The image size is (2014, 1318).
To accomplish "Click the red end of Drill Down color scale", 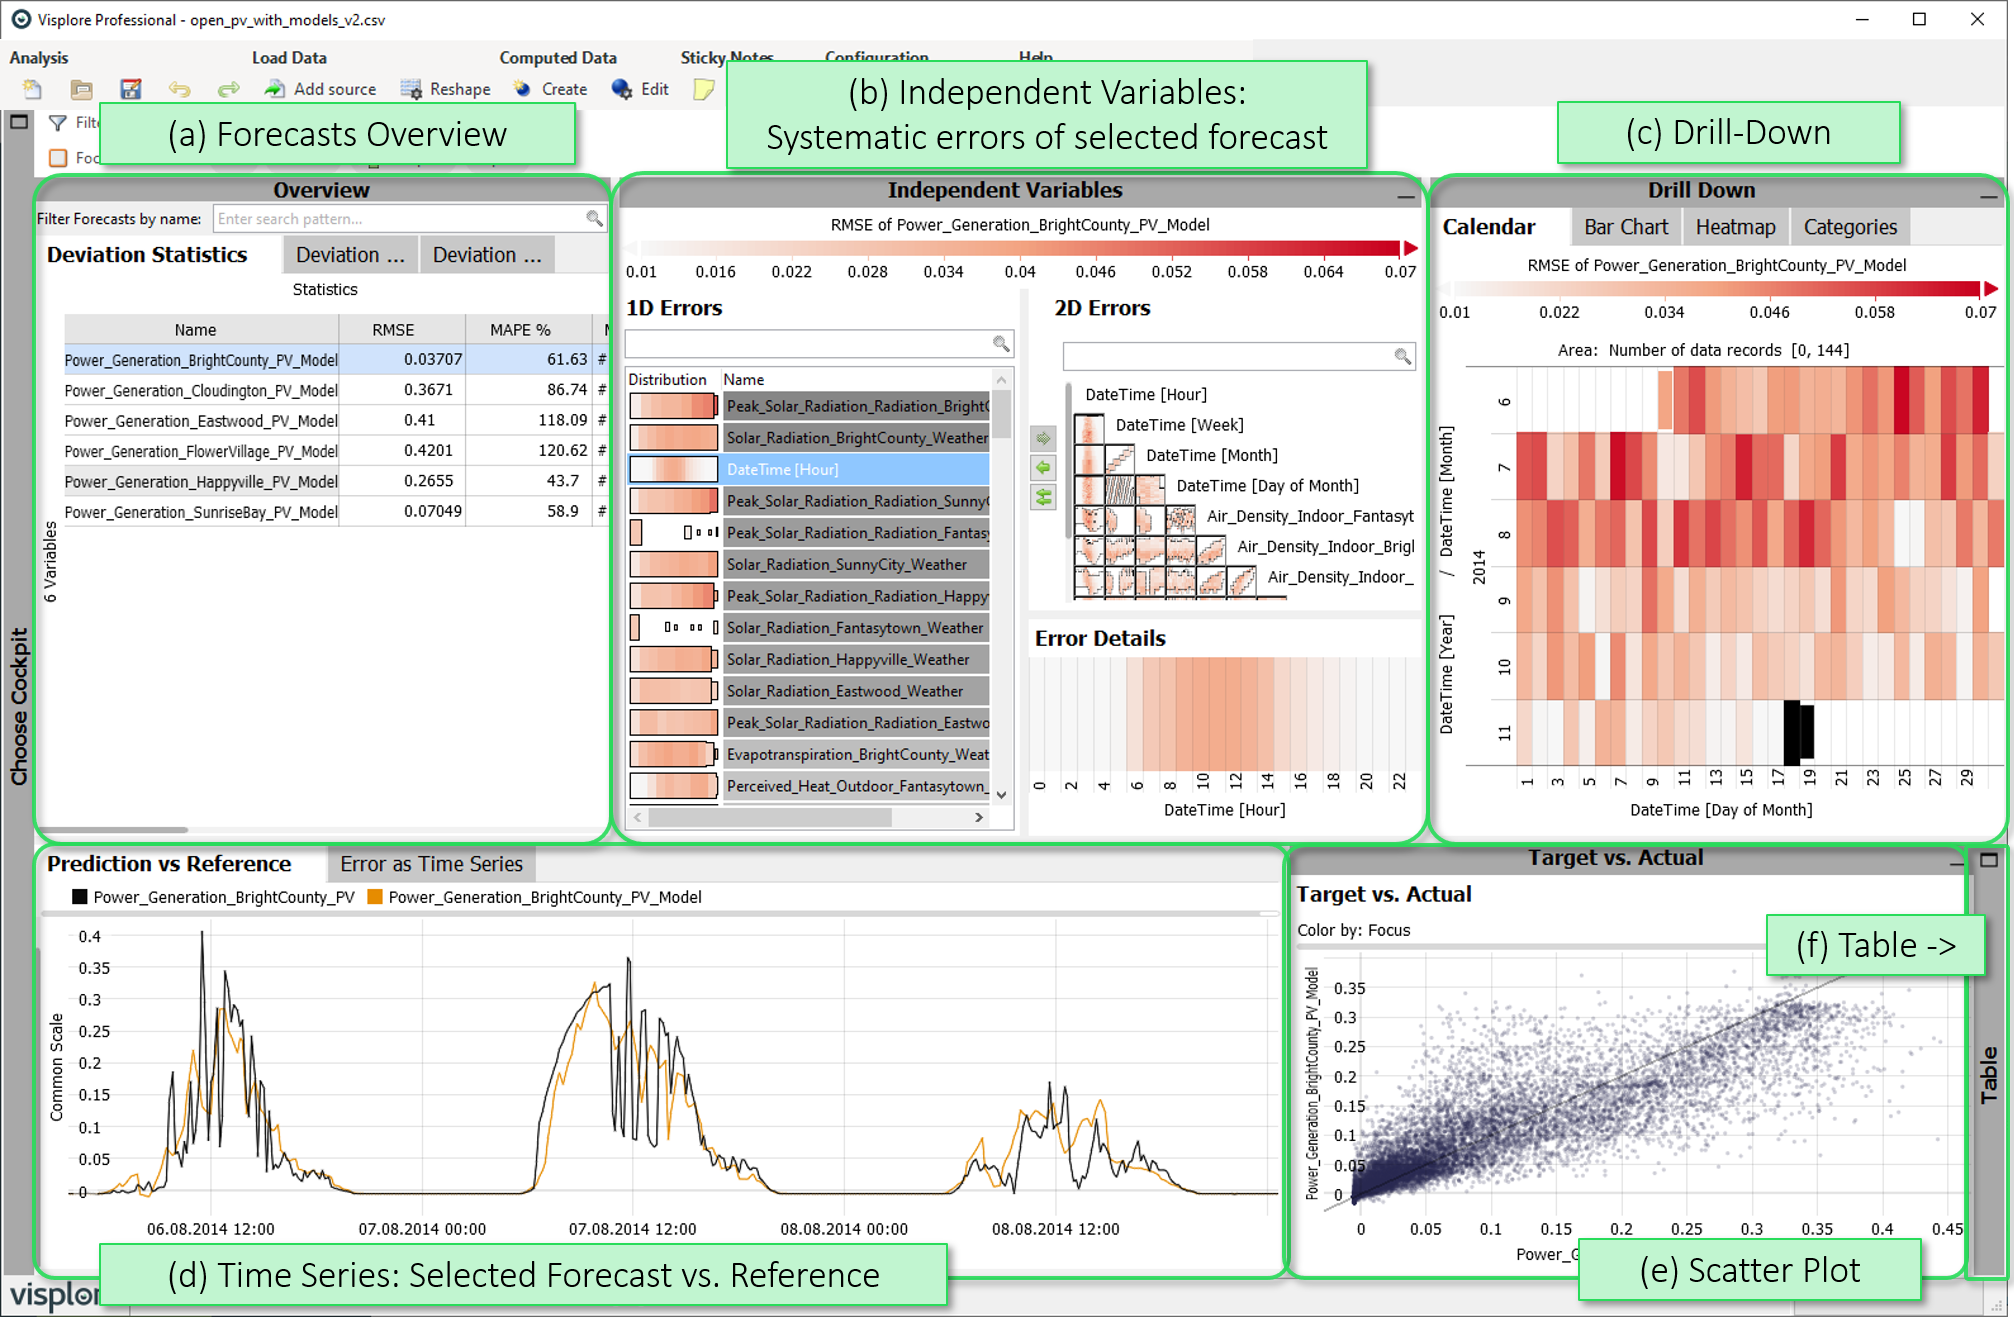I will pyautogui.click(x=1988, y=288).
